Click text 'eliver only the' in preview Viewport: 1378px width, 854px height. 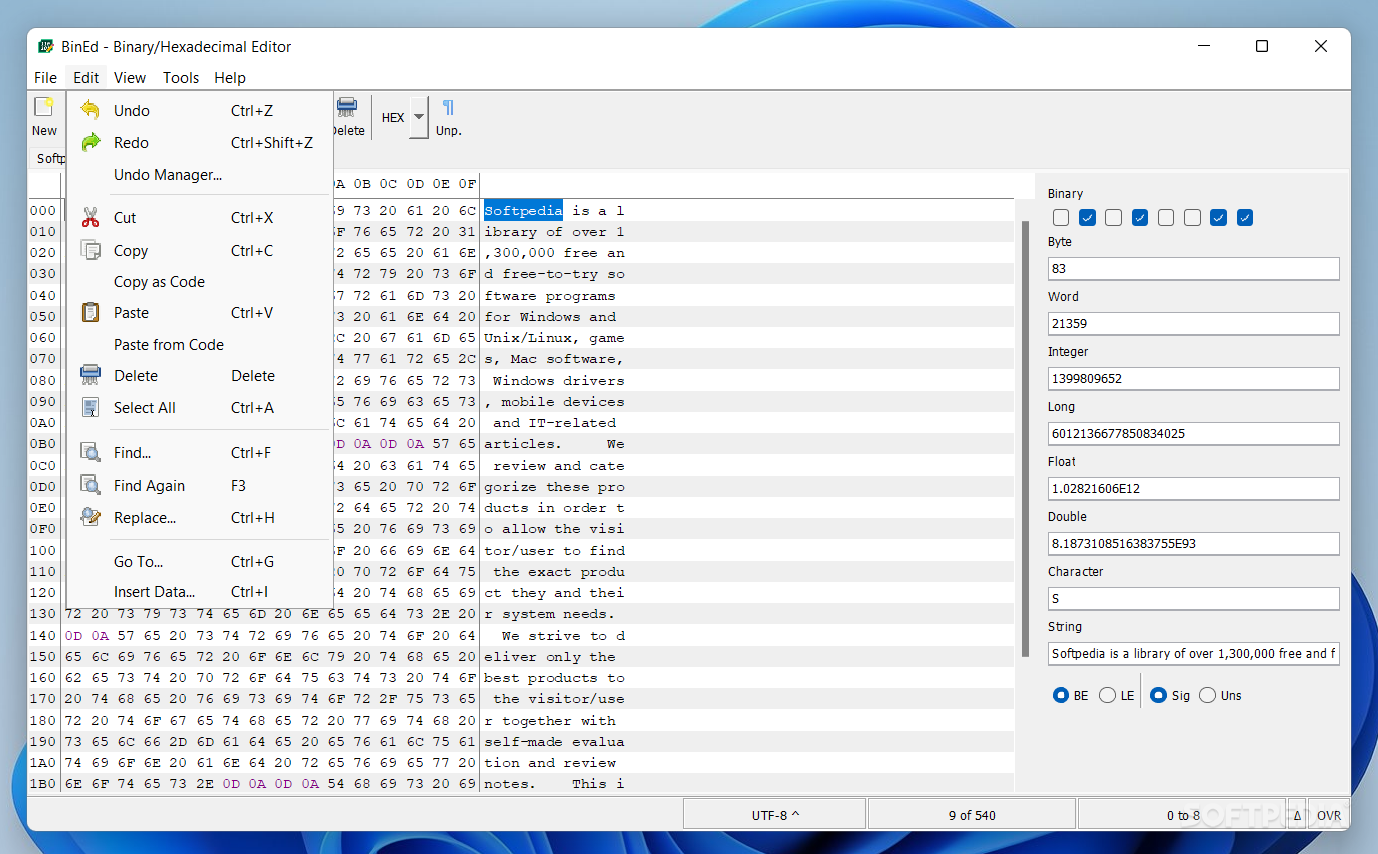(550, 656)
